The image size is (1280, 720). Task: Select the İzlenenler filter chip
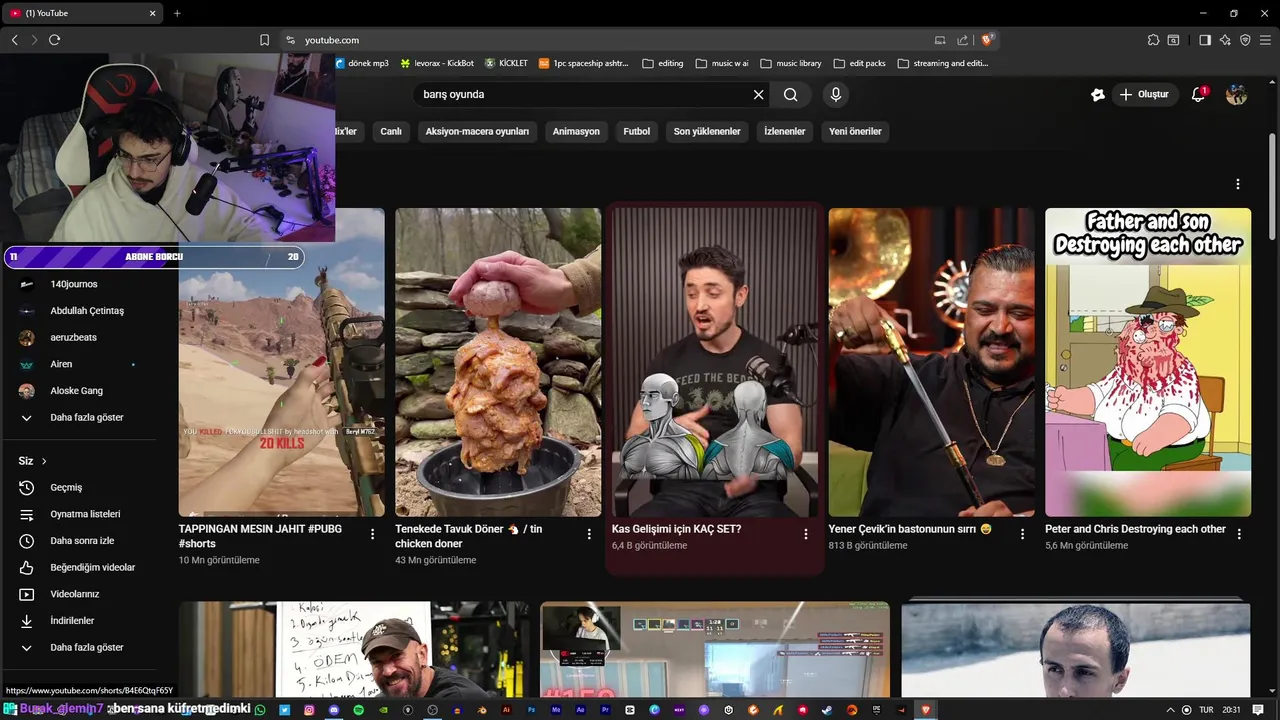(784, 131)
